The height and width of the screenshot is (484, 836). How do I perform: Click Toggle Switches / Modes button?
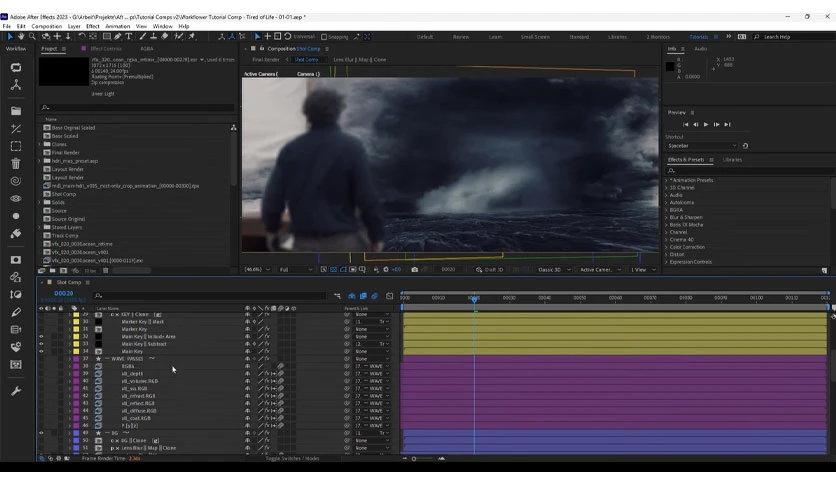292,458
